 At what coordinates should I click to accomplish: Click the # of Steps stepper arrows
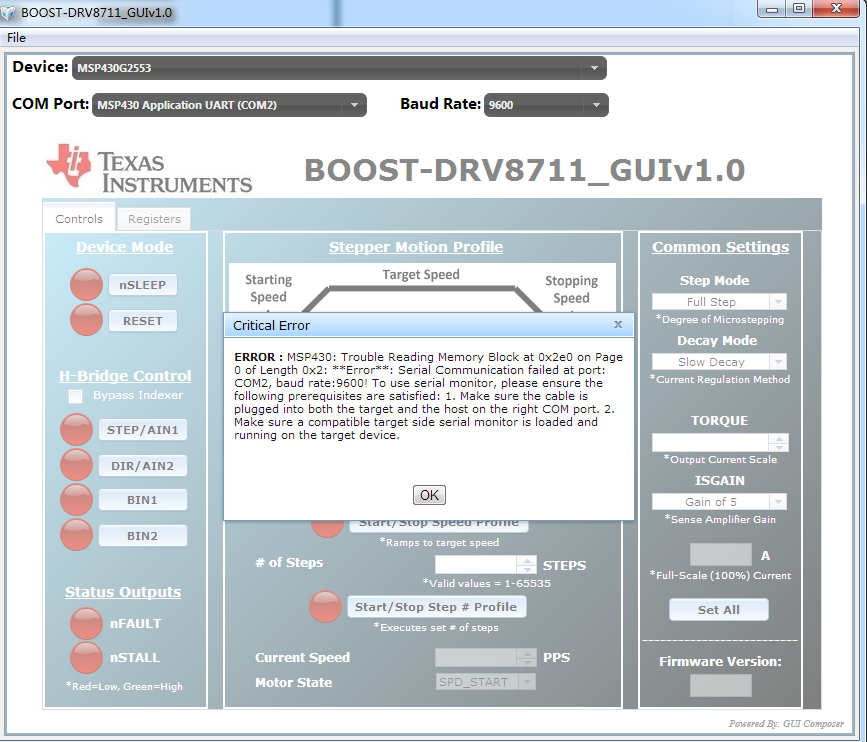click(527, 565)
